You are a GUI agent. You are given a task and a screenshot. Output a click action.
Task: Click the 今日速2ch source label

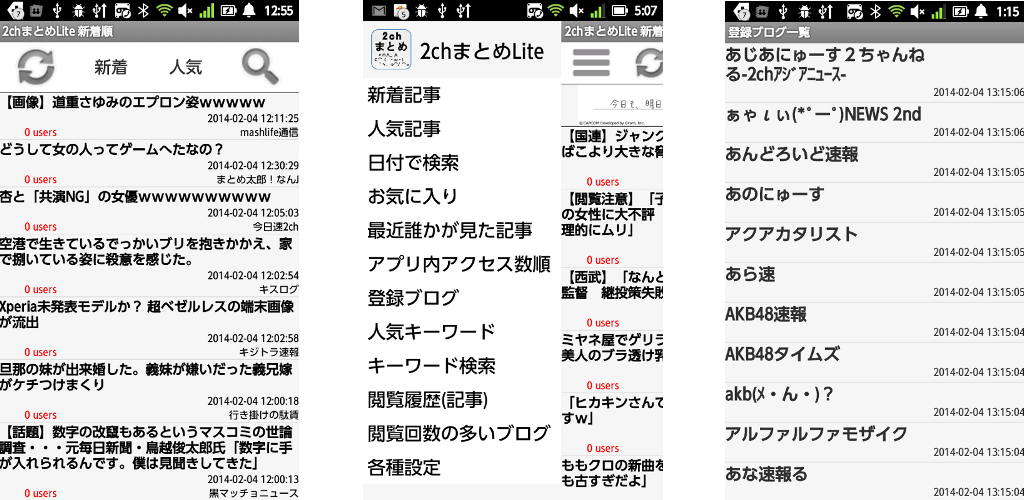coord(276,227)
